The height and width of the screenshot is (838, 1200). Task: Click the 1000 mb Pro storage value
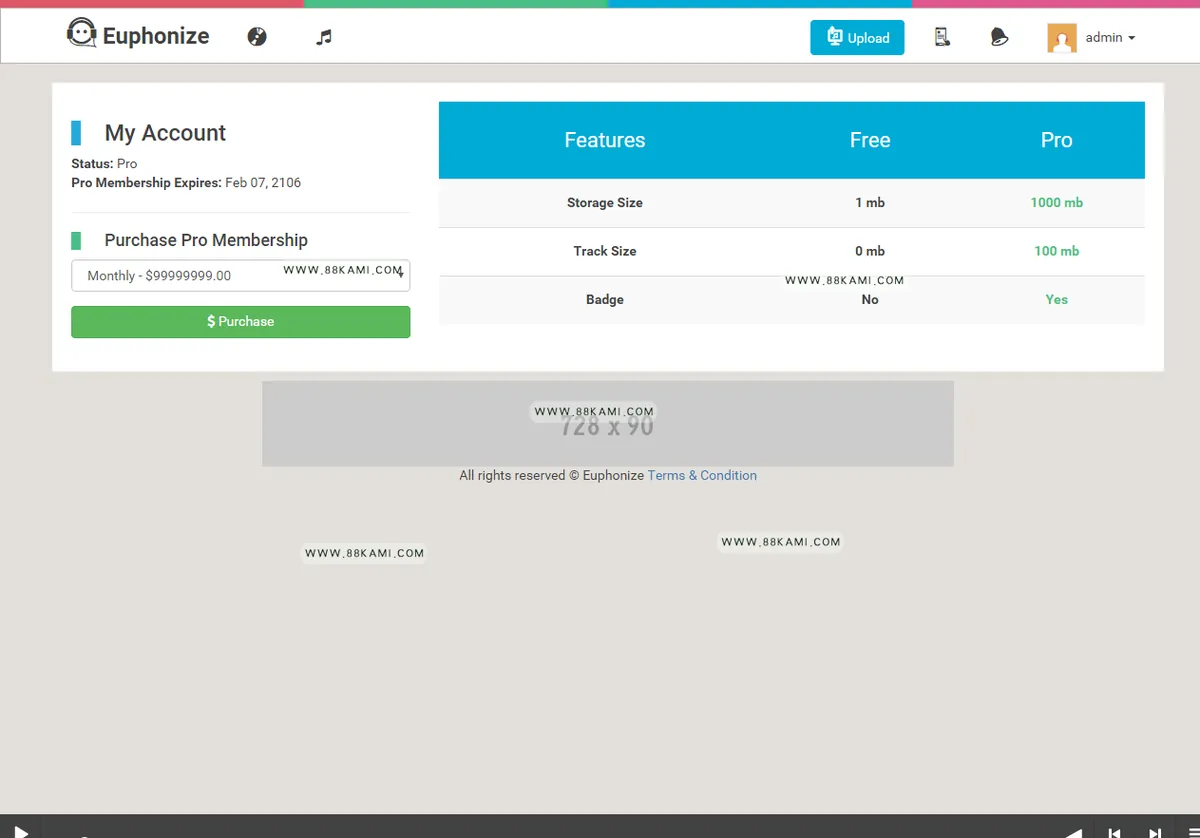(x=1057, y=203)
